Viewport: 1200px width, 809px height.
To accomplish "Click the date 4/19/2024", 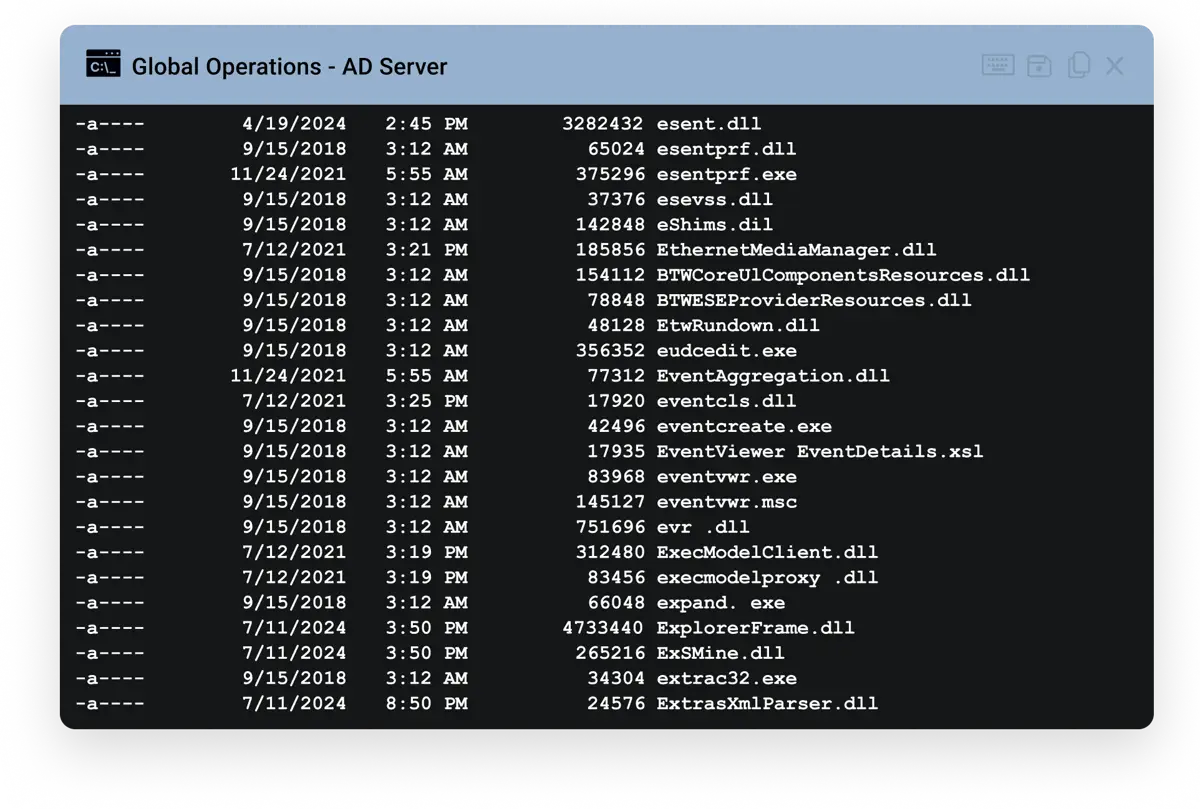I will 294,124.
